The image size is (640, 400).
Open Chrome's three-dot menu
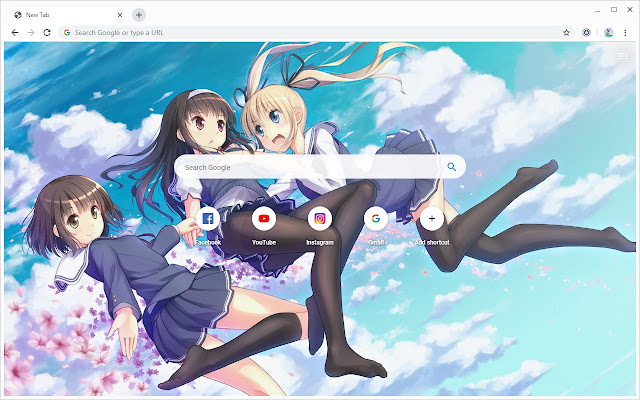coord(625,33)
